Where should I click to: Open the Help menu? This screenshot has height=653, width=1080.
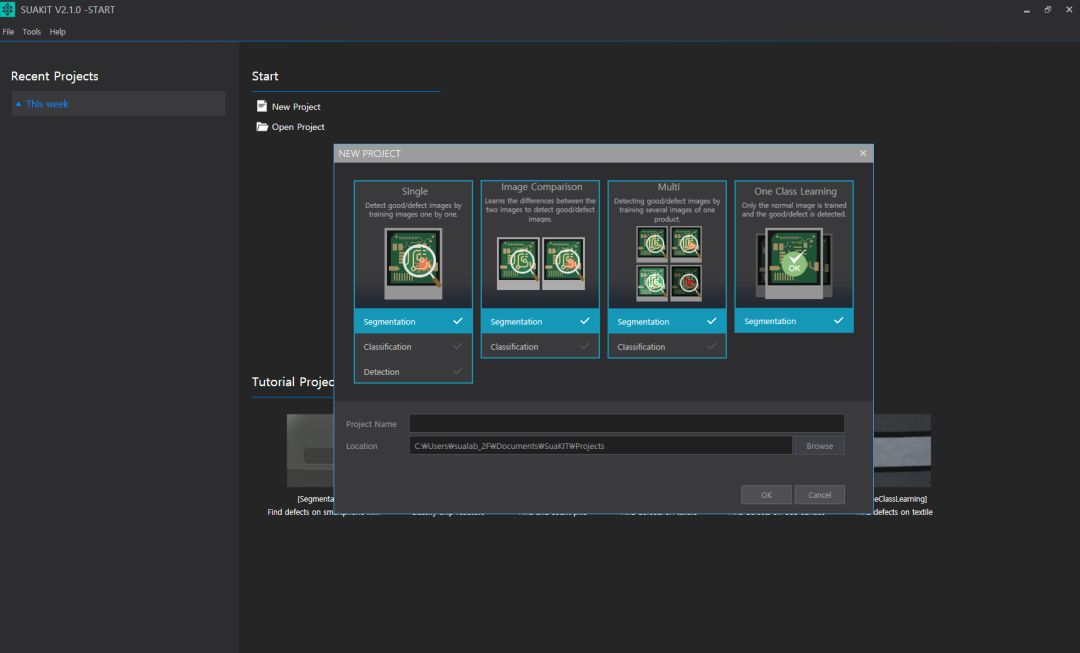click(x=58, y=32)
